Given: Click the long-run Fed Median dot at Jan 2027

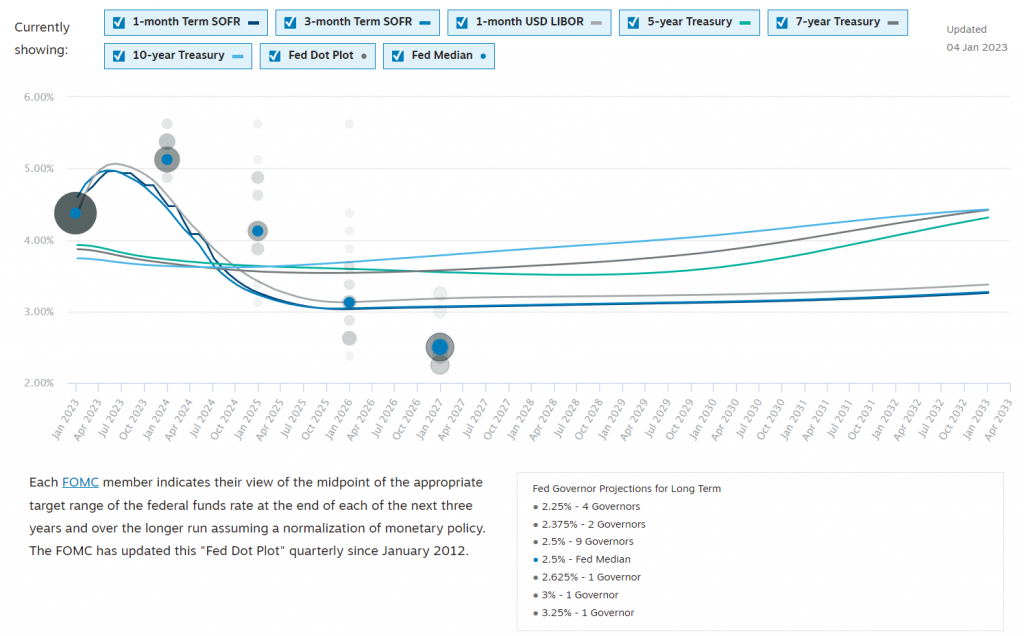Looking at the screenshot, I should point(440,347).
